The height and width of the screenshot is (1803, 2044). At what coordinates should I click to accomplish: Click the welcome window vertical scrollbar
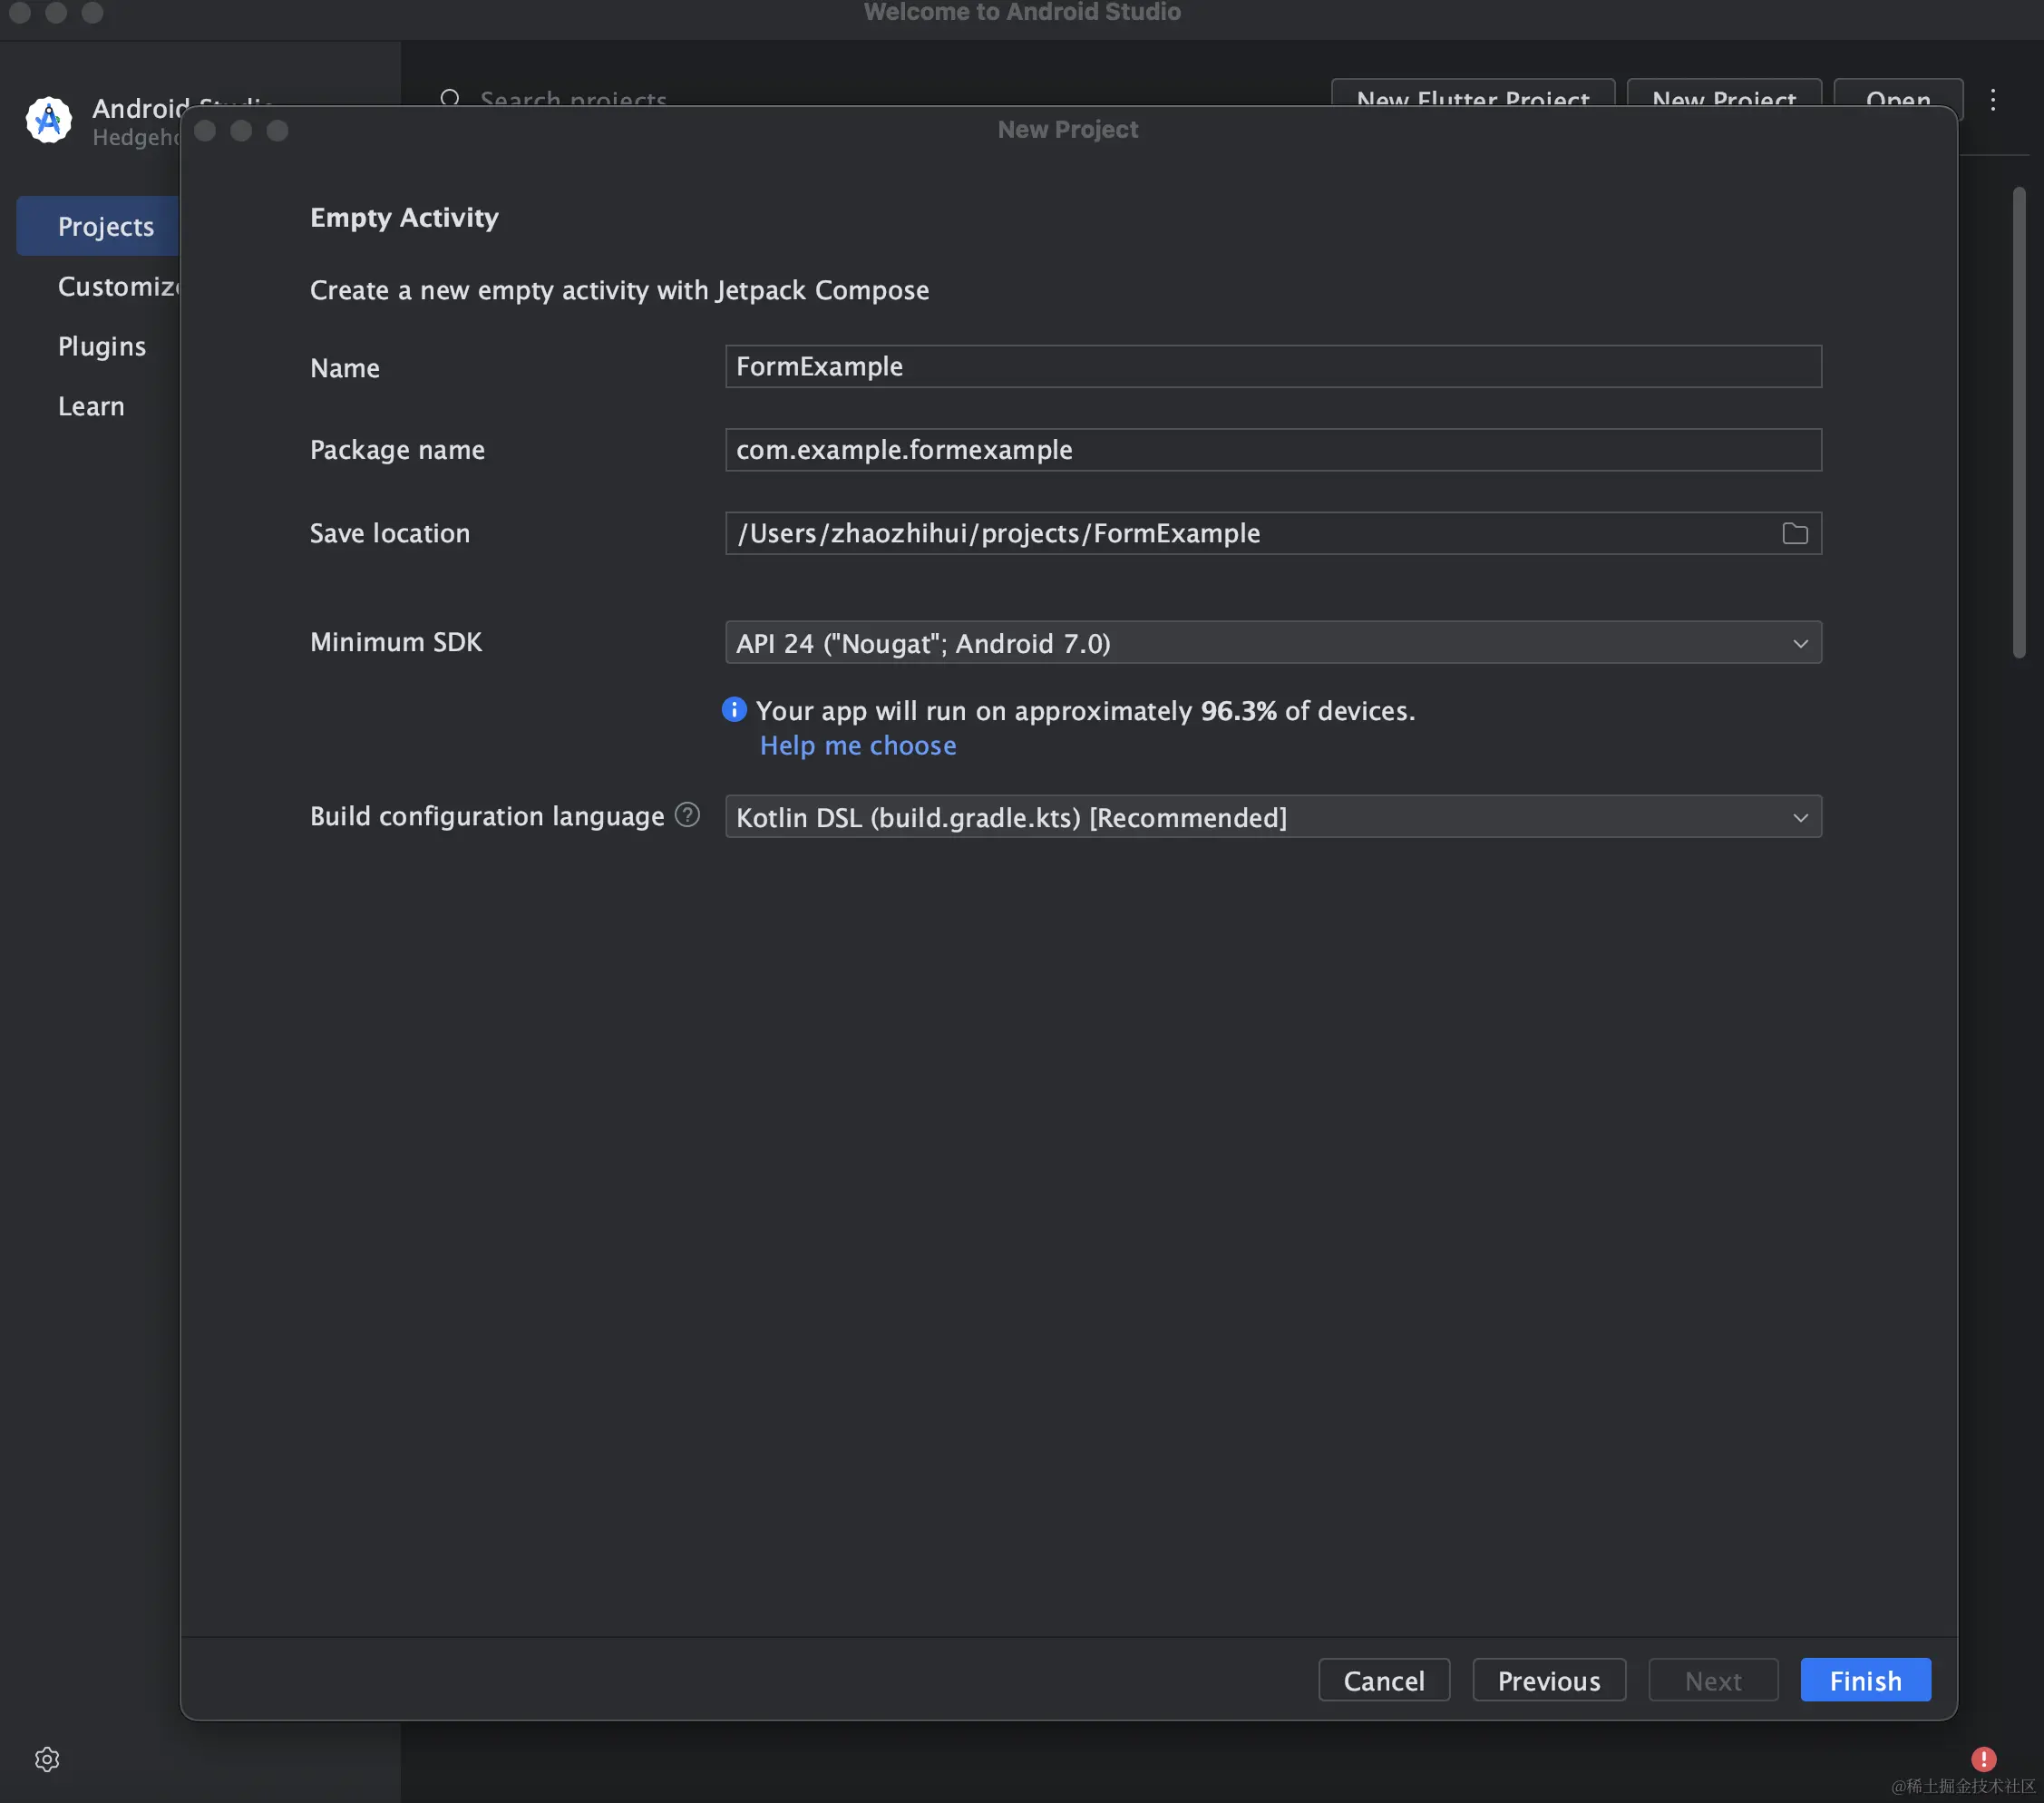[2019, 422]
